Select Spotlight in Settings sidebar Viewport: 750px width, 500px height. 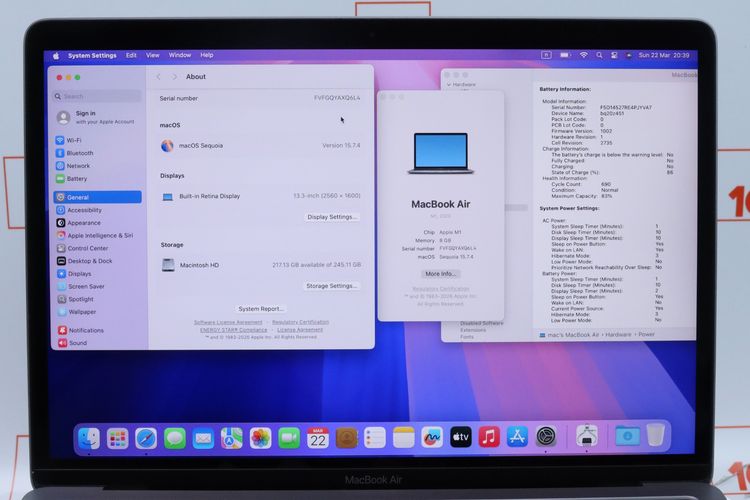click(98, 299)
